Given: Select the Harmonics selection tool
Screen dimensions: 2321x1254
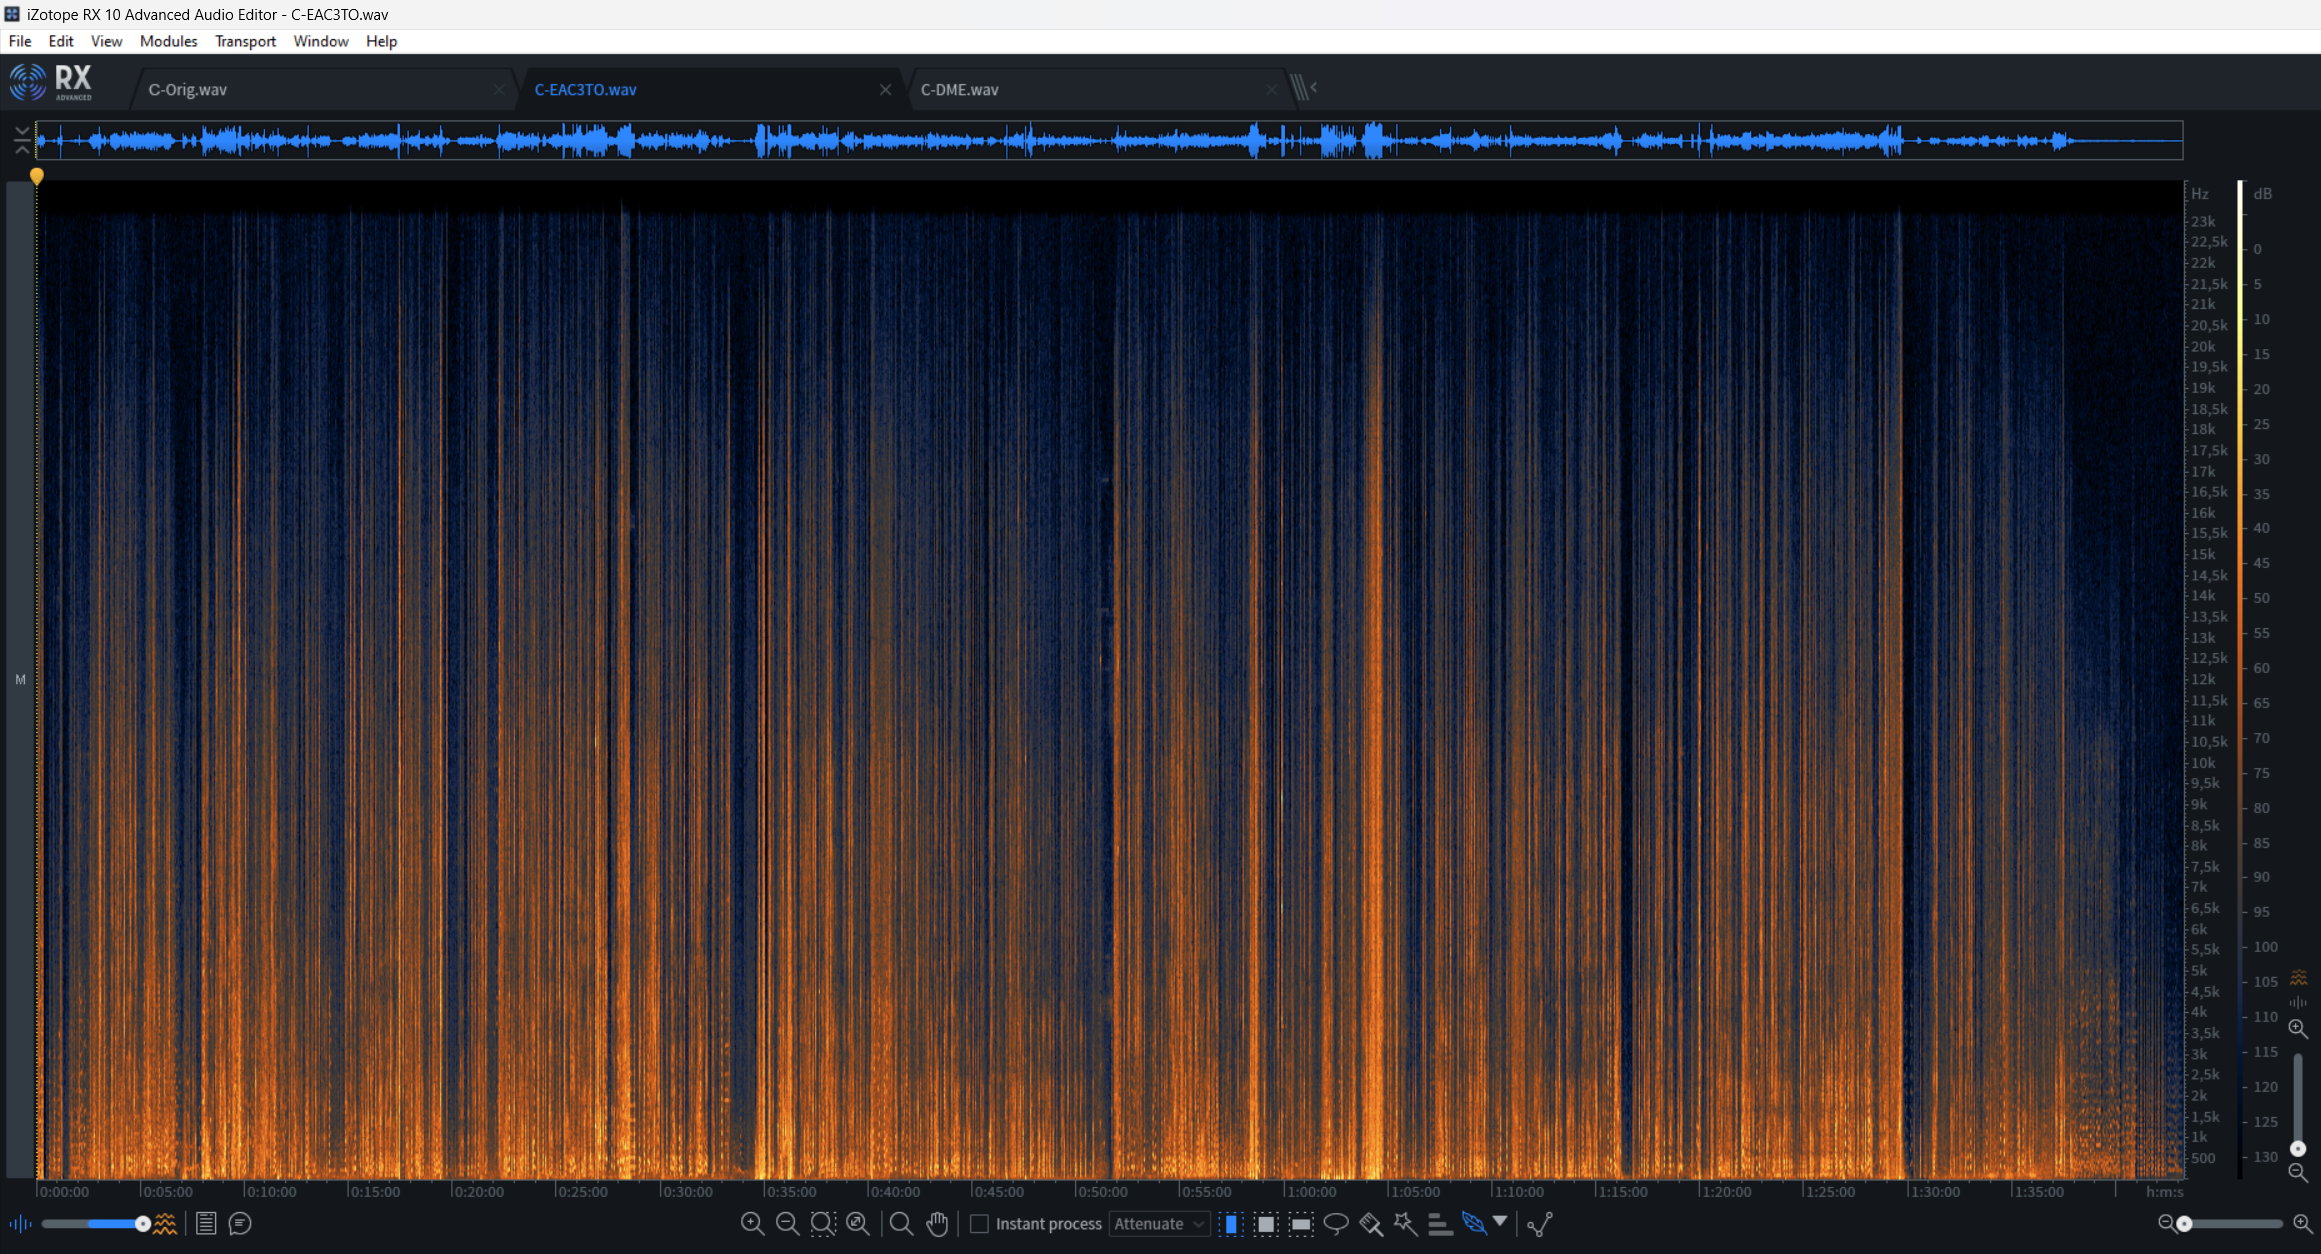Looking at the screenshot, I should click(x=1440, y=1223).
